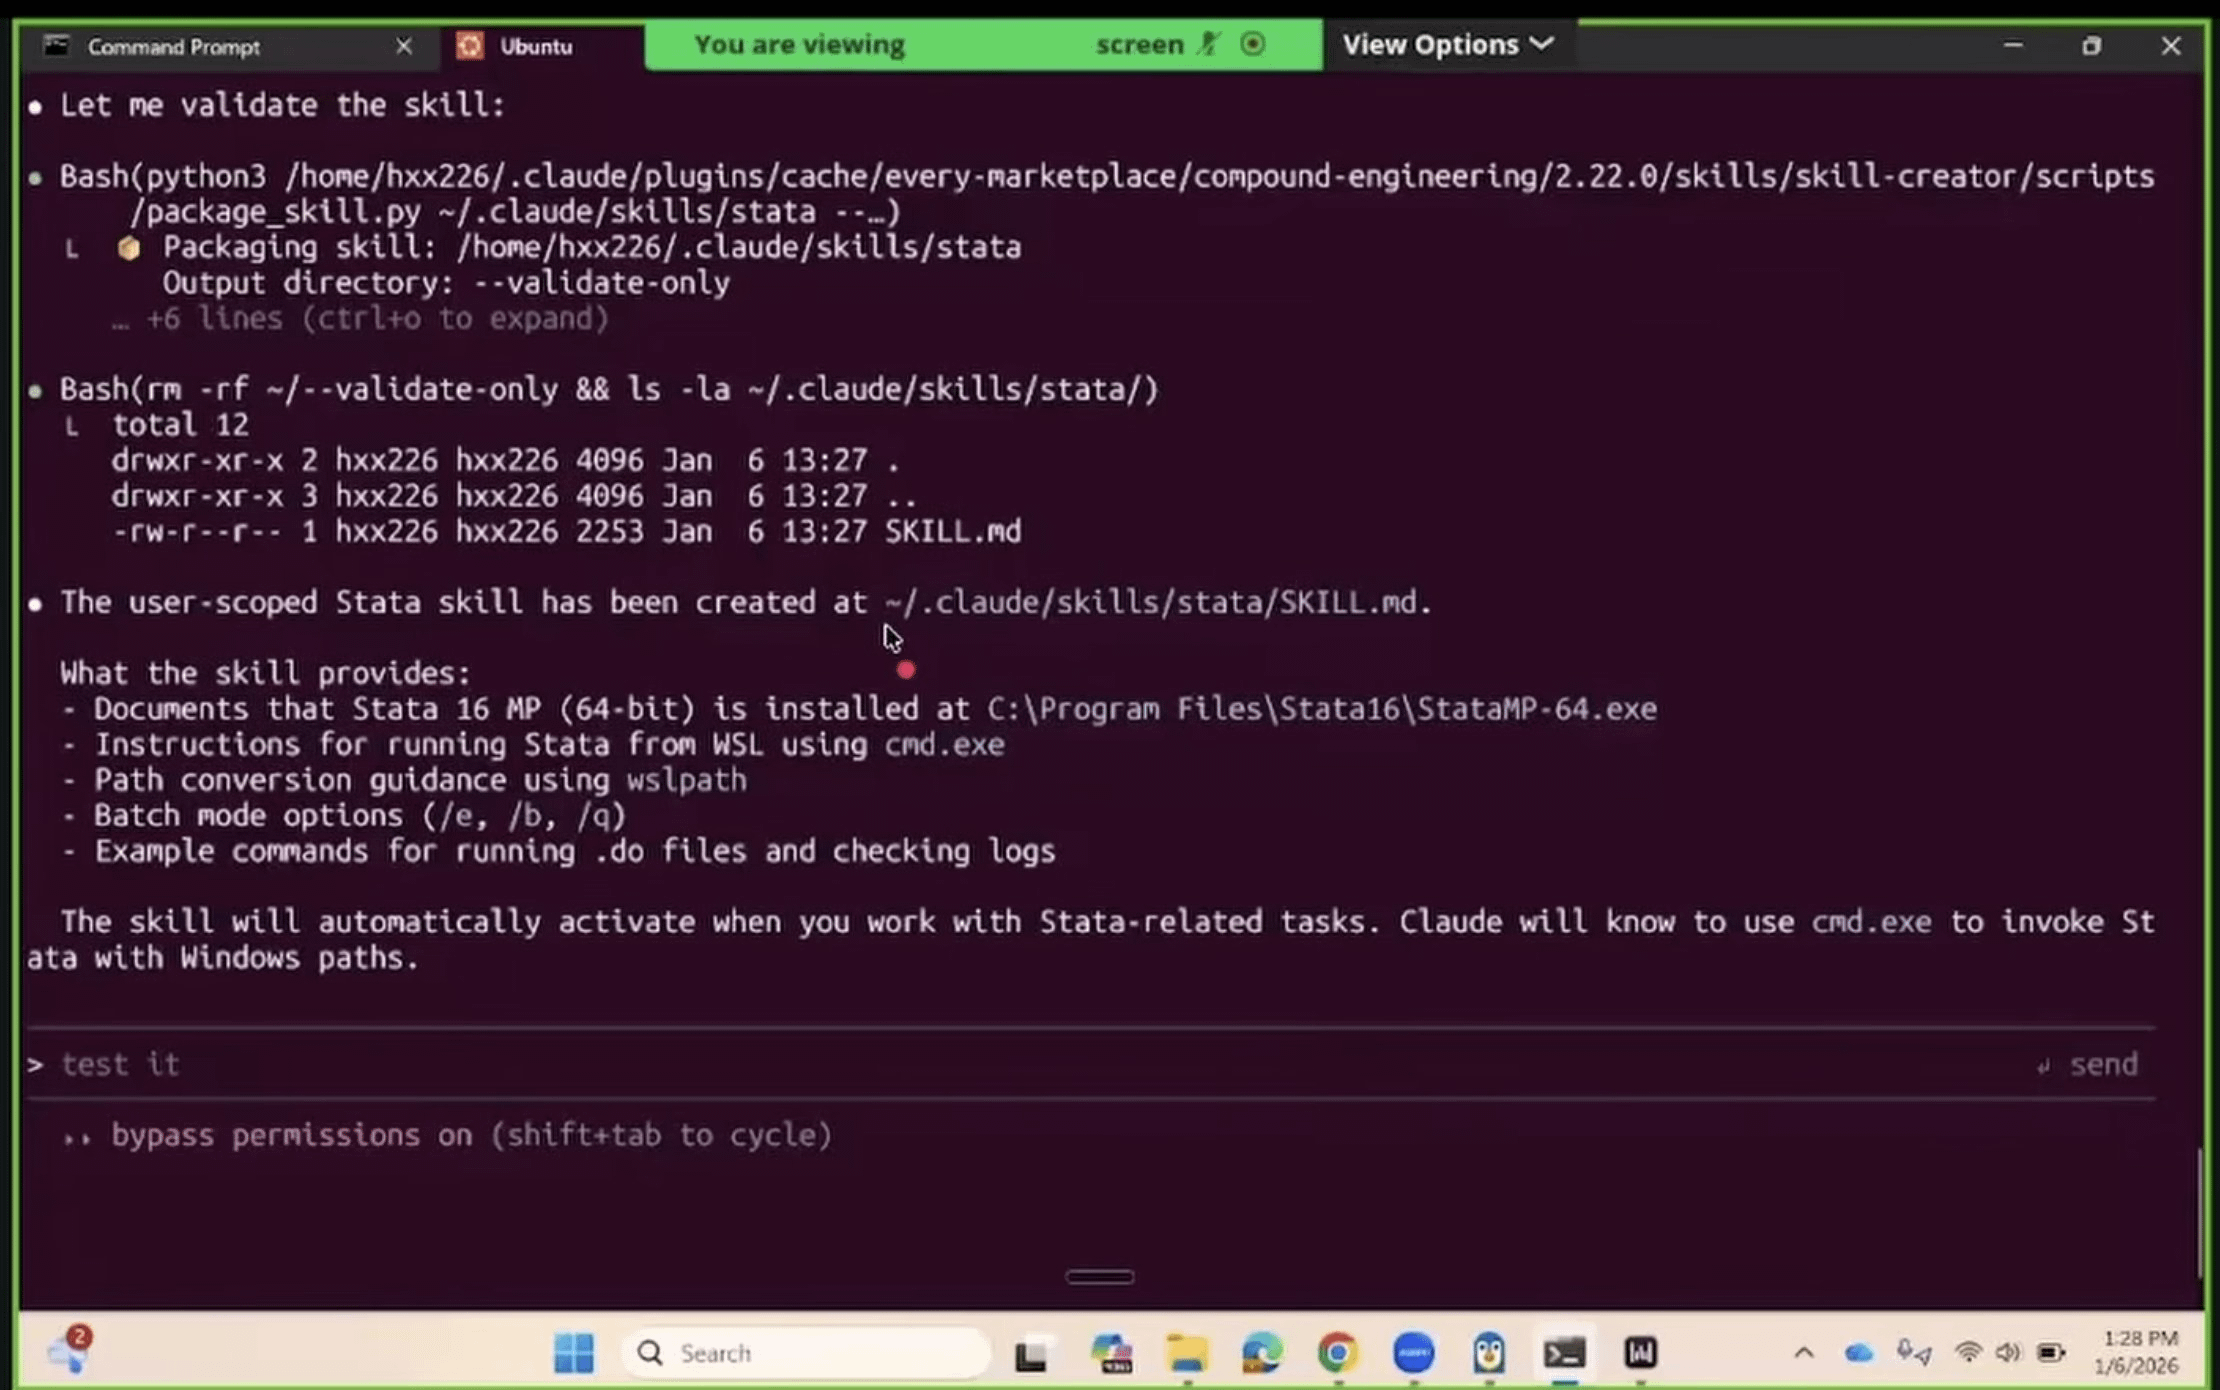Open the dark 'M' app in taskbar

coord(1641,1354)
